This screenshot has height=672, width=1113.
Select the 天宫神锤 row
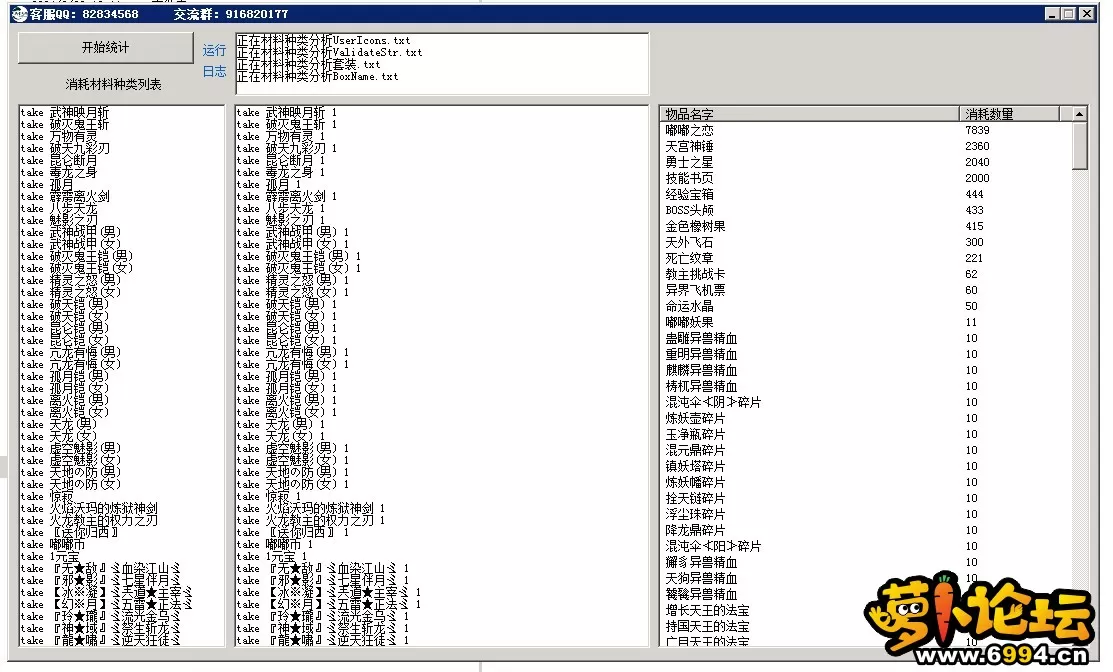click(x=866, y=146)
